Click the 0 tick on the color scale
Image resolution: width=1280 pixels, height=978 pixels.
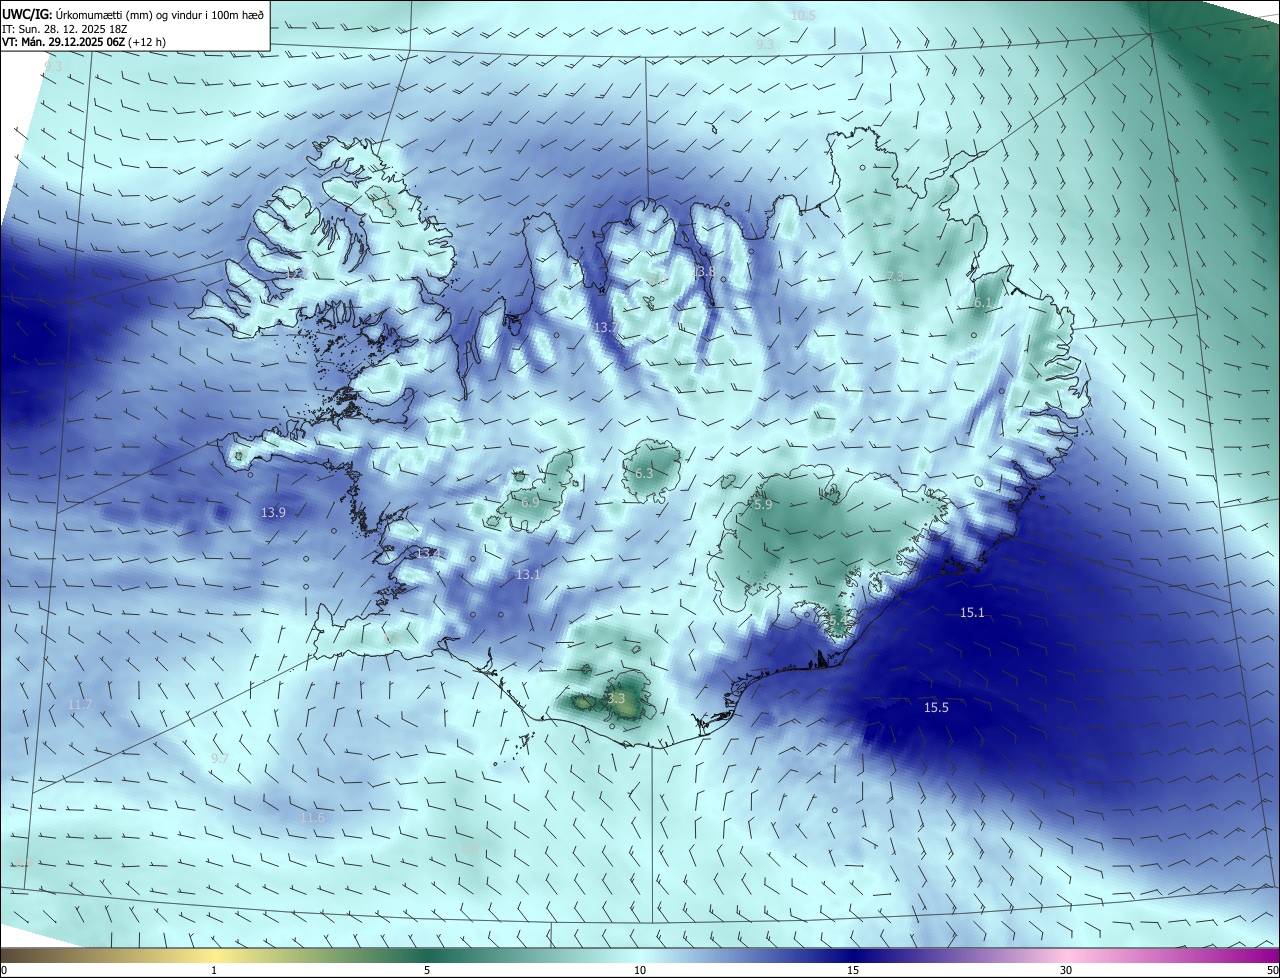pos(4,971)
